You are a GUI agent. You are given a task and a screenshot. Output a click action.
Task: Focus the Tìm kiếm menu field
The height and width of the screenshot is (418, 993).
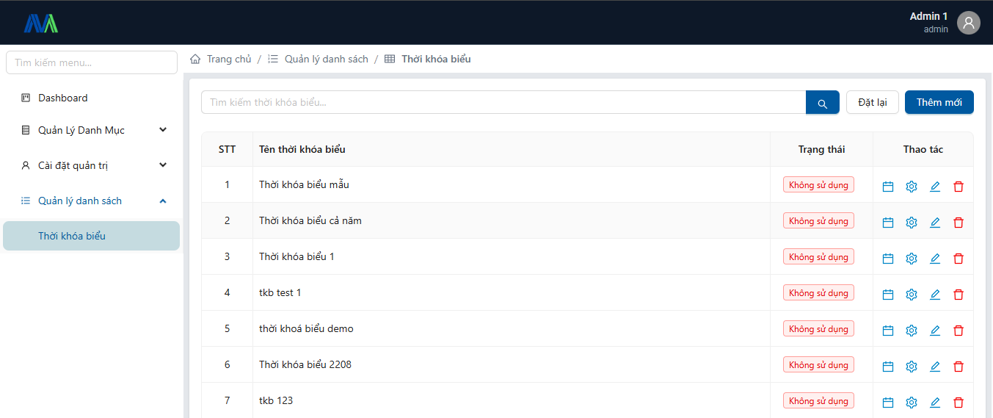(91, 63)
